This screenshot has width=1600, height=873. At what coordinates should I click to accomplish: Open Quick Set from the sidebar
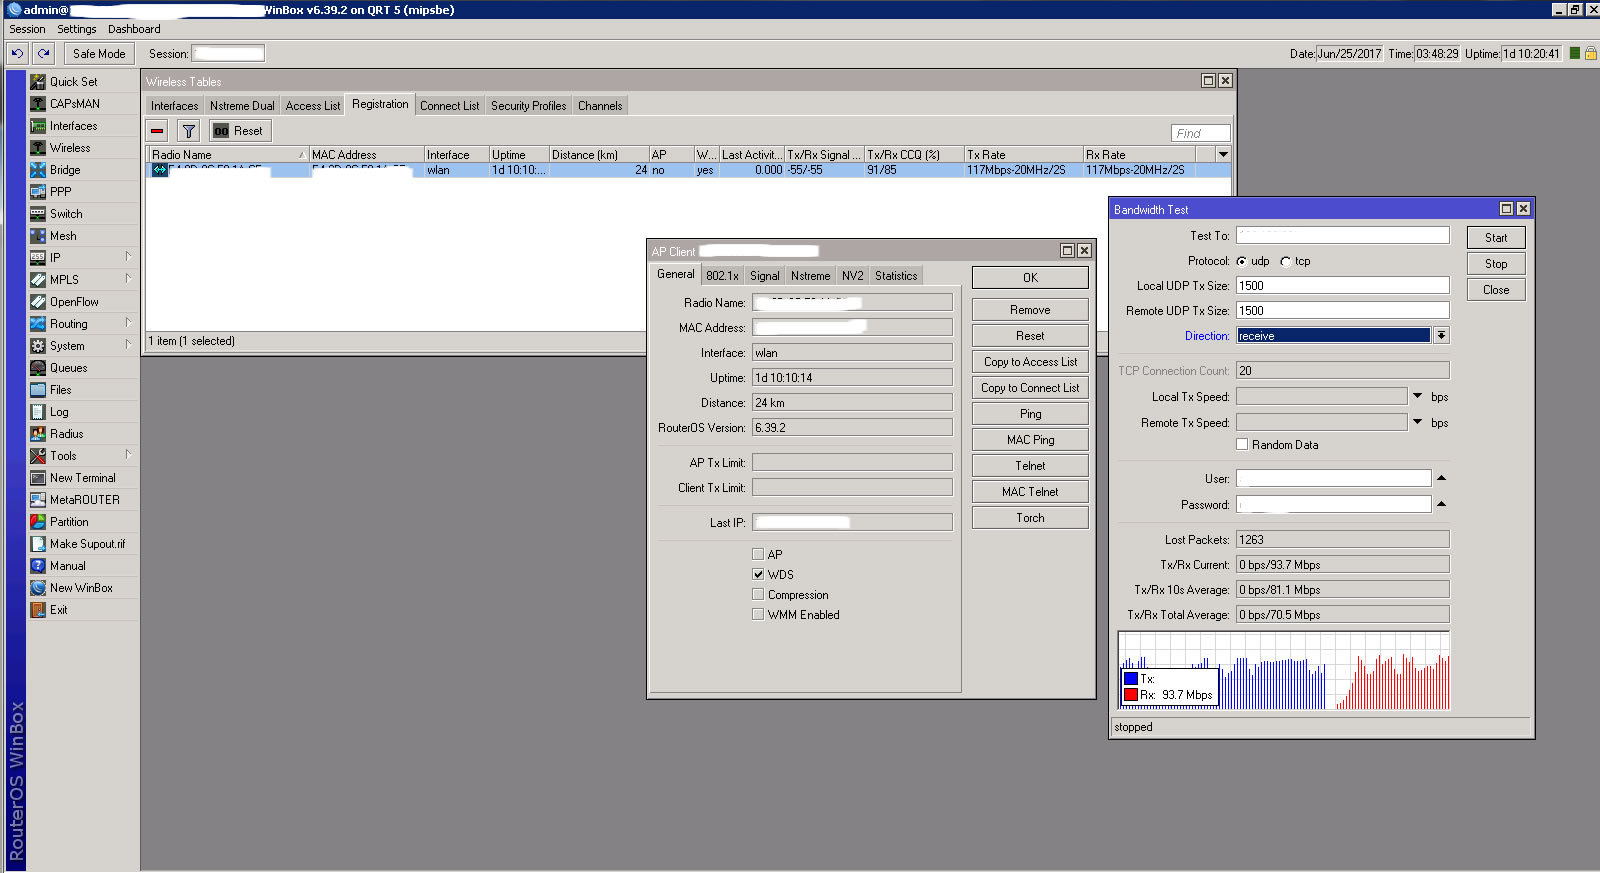click(73, 82)
